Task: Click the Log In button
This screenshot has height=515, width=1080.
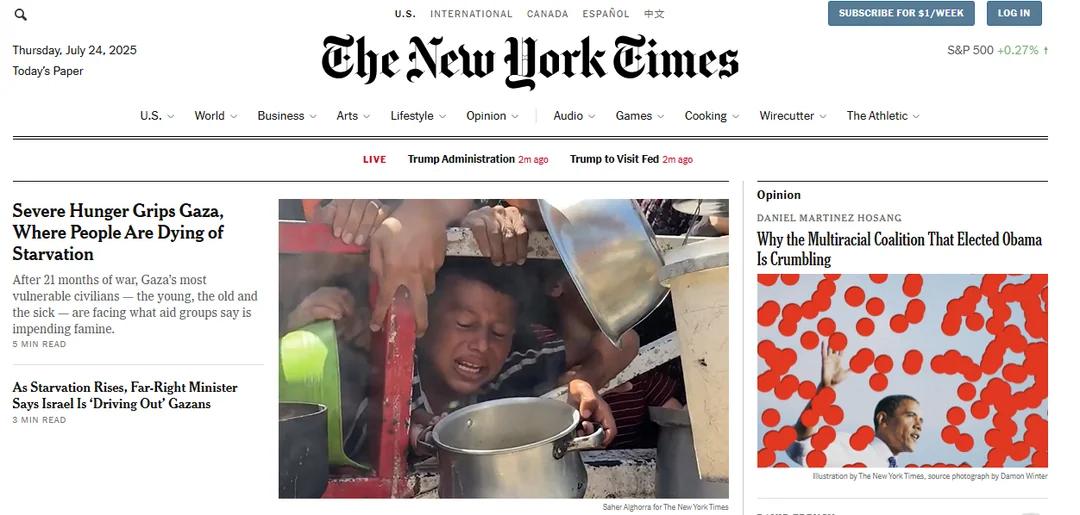Action: coord(1014,13)
